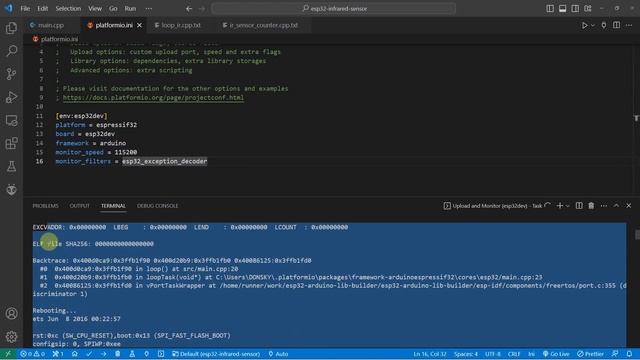640x360 pixels.
Task: Split the terminal panel
Action: click(x=579, y=206)
